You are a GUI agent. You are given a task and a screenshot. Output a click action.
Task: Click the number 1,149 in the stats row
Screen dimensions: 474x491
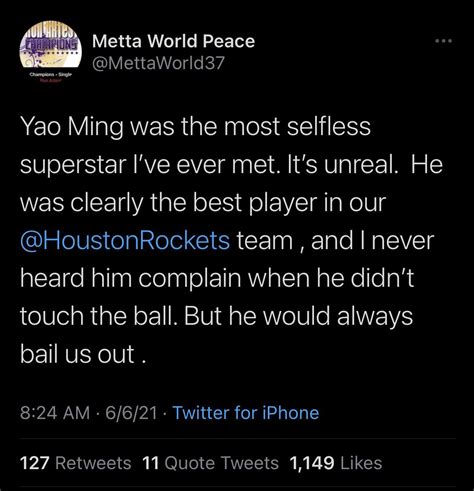click(312, 463)
